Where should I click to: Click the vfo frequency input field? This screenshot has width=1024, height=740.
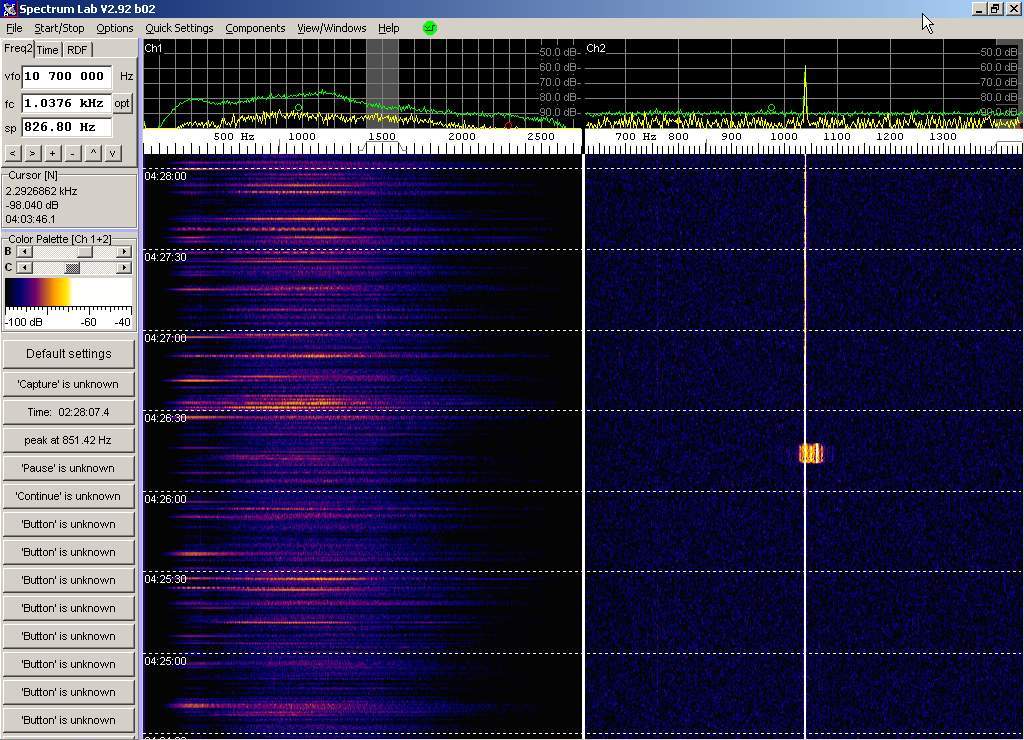[x=66, y=76]
